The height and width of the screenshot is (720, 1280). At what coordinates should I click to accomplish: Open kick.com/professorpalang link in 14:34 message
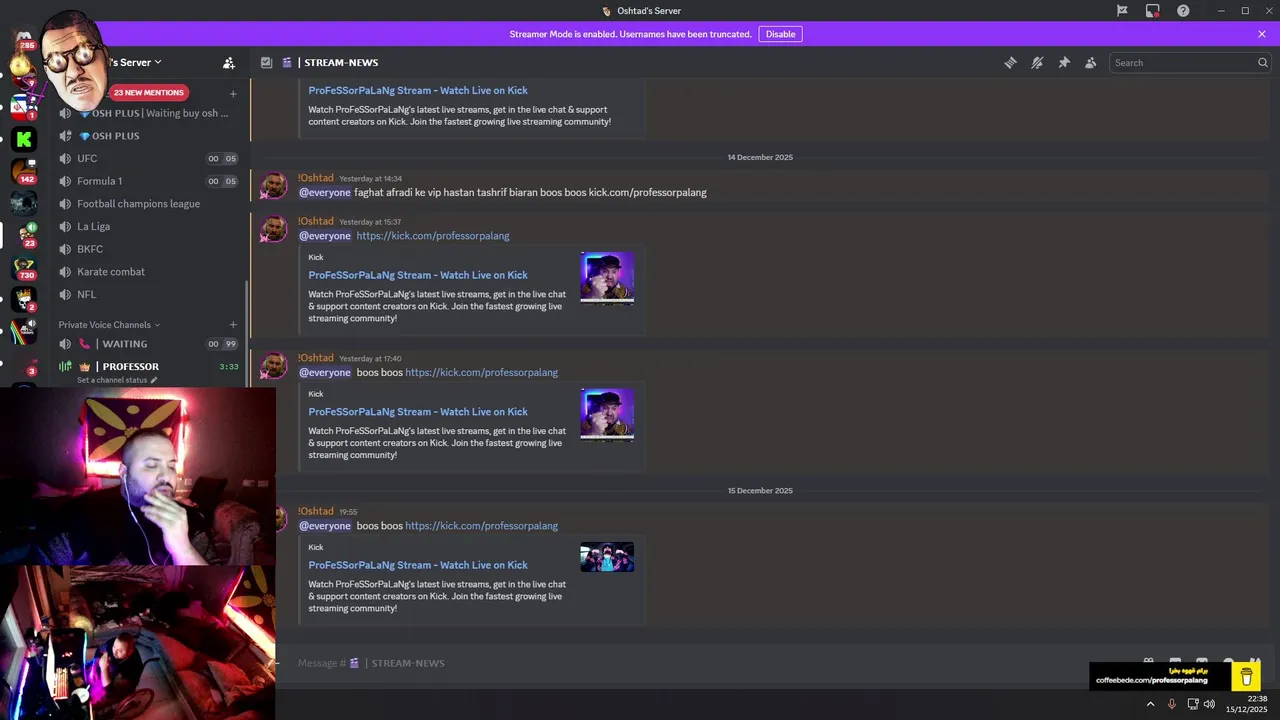coord(647,192)
